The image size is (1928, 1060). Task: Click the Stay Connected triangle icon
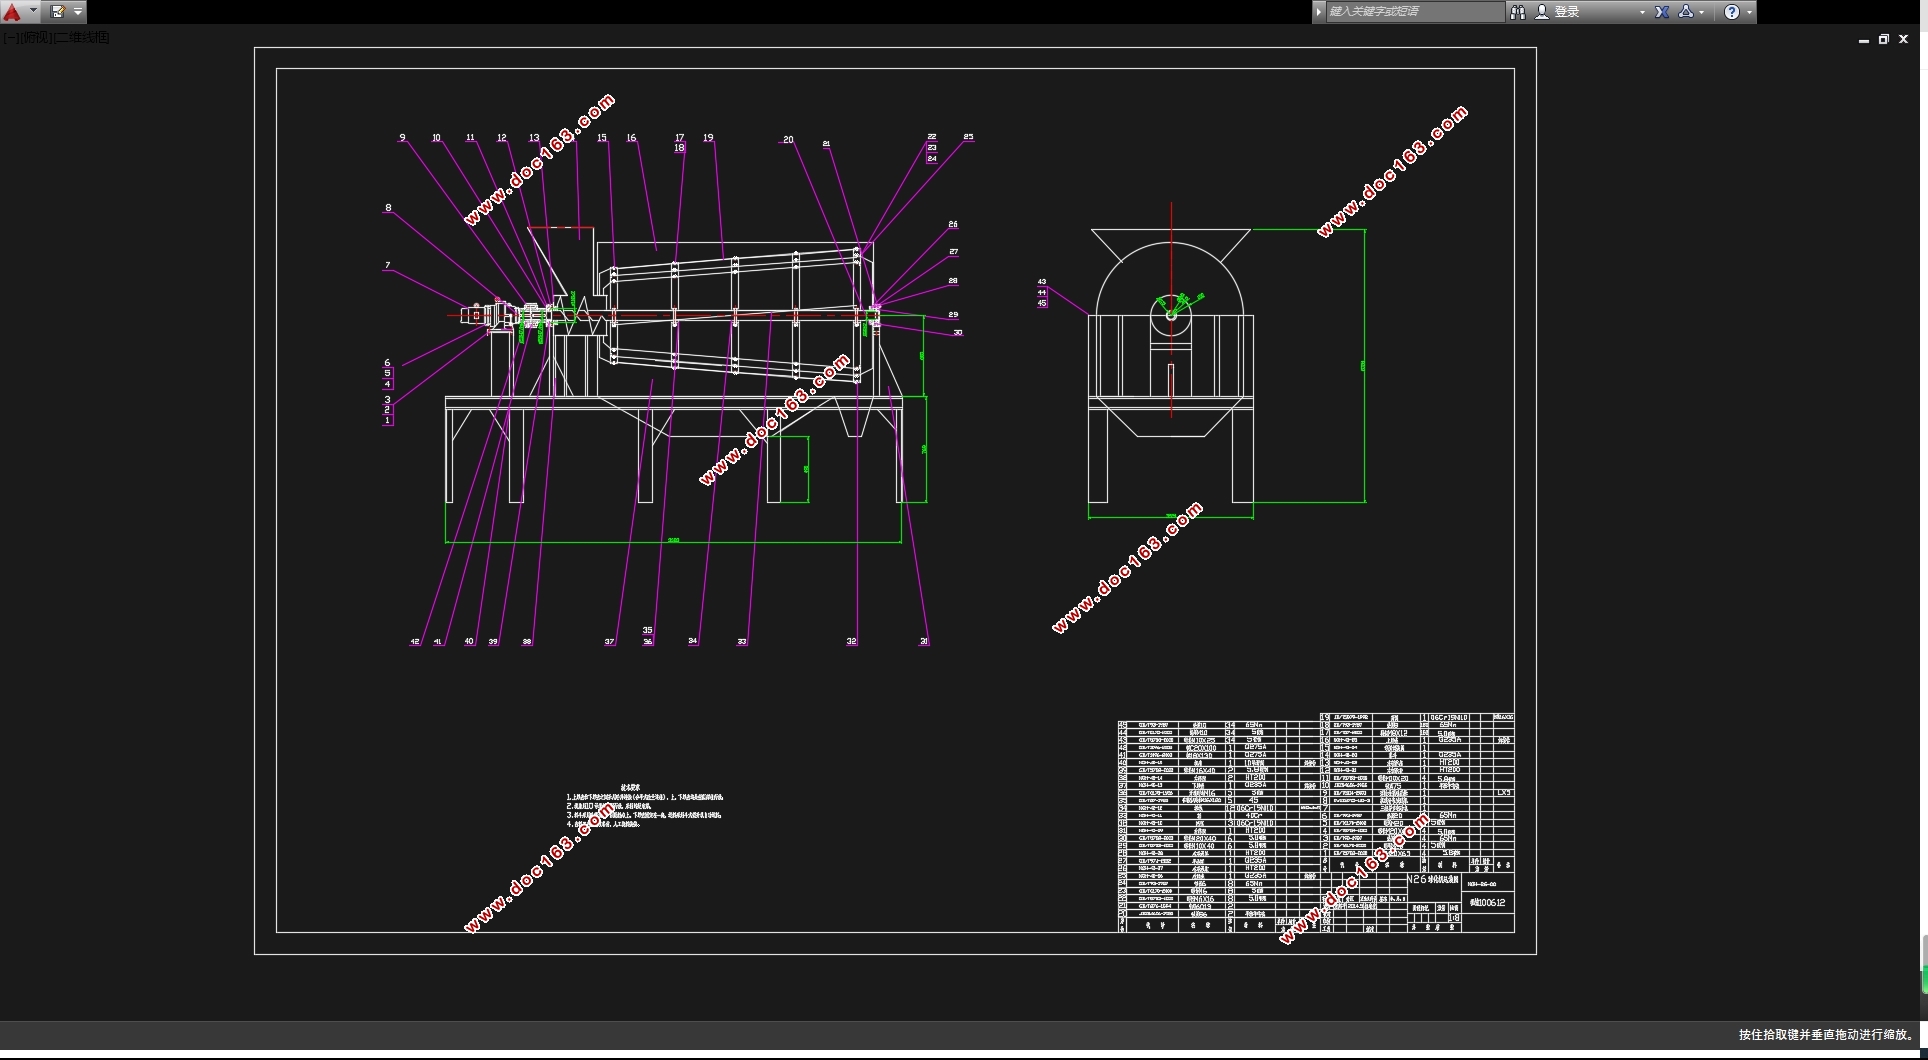click(1686, 12)
